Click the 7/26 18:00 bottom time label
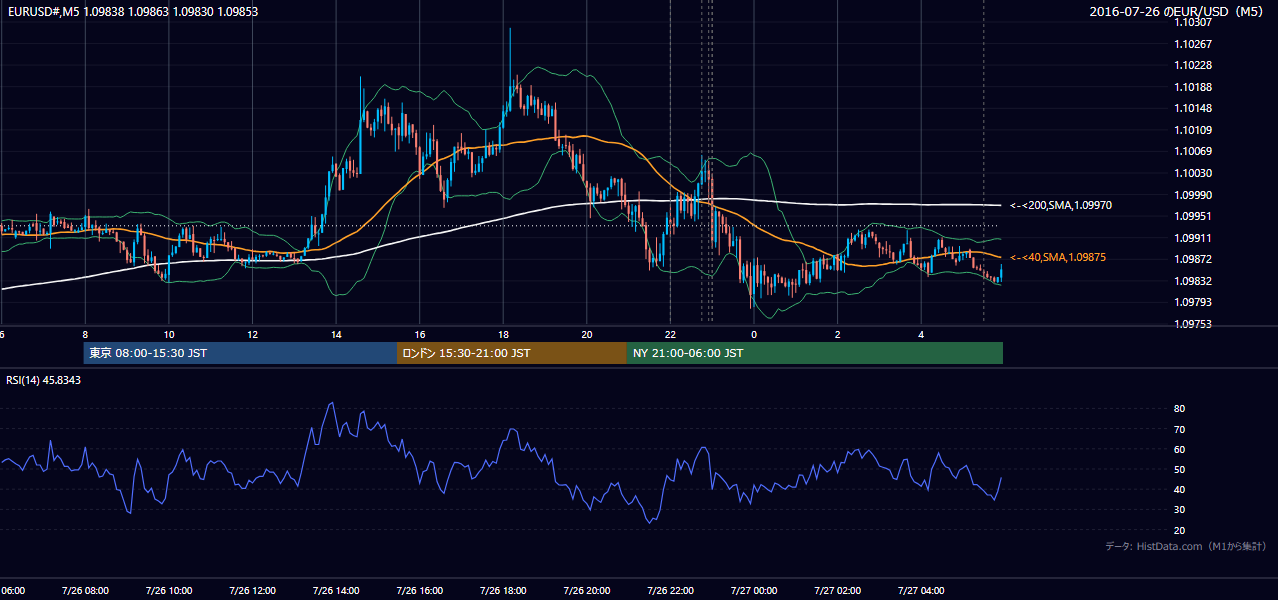This screenshot has height=600, width=1278. pos(503,590)
